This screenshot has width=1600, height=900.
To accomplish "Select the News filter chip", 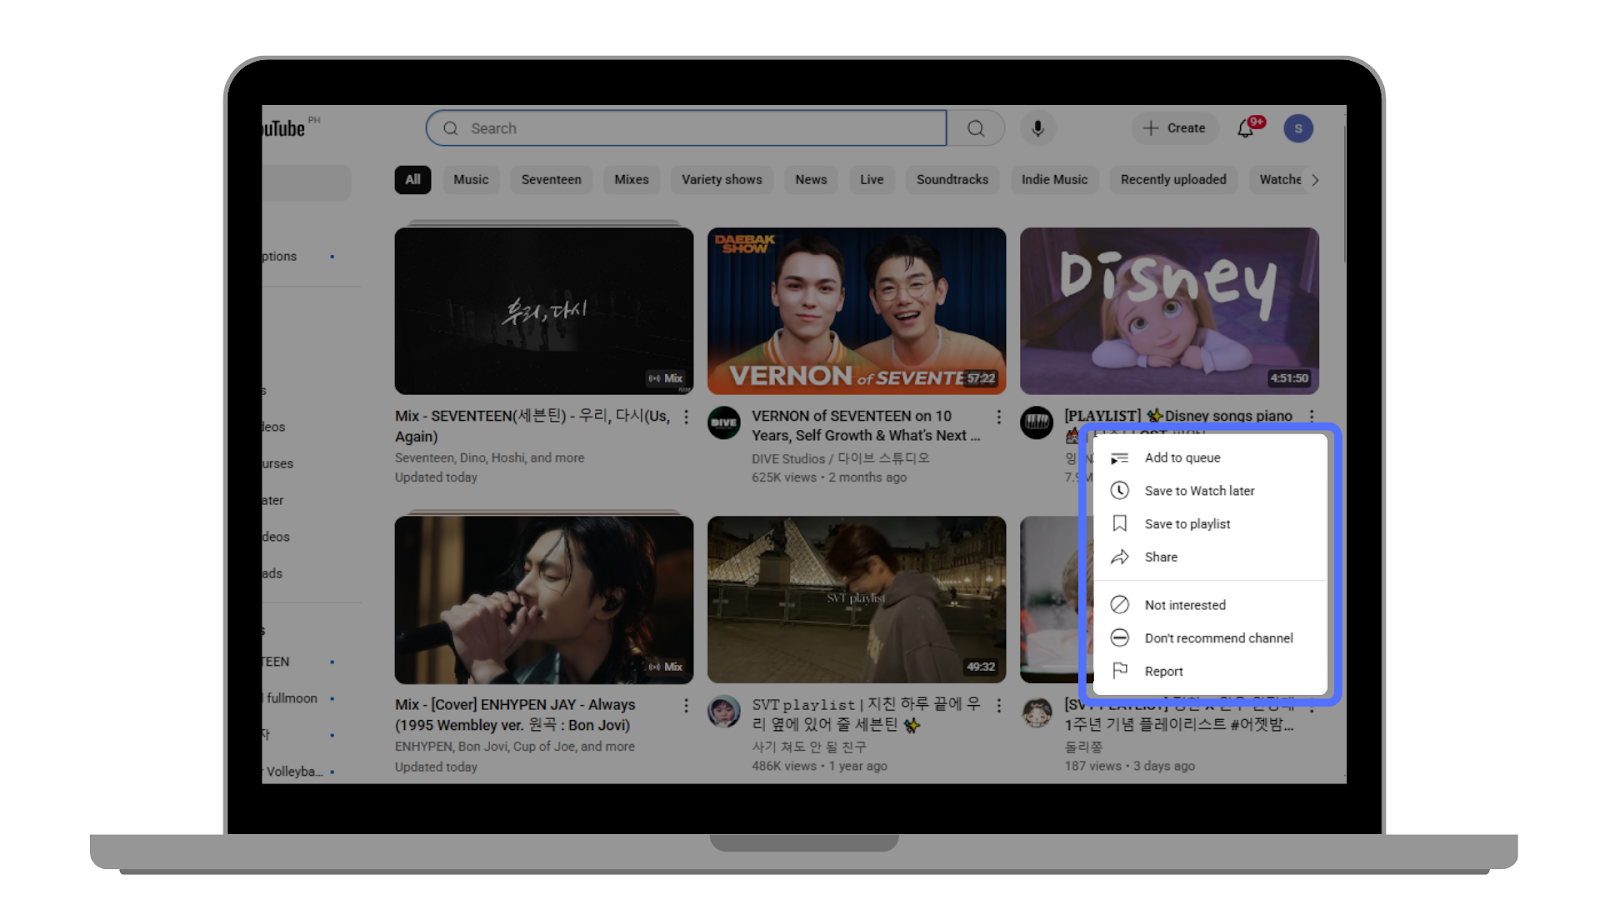I will pyautogui.click(x=811, y=180).
